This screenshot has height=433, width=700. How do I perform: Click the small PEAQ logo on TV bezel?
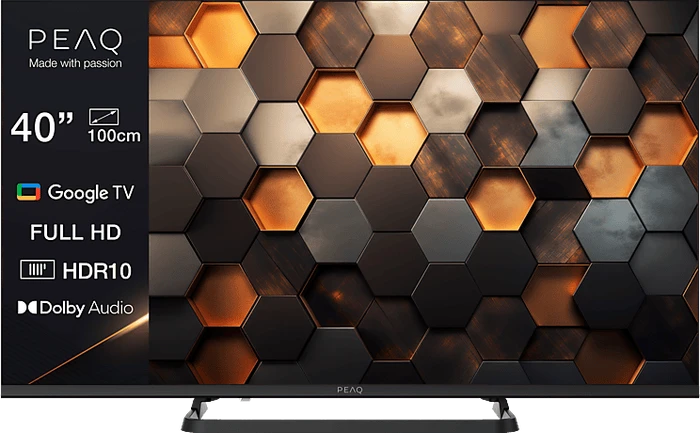[350, 390]
